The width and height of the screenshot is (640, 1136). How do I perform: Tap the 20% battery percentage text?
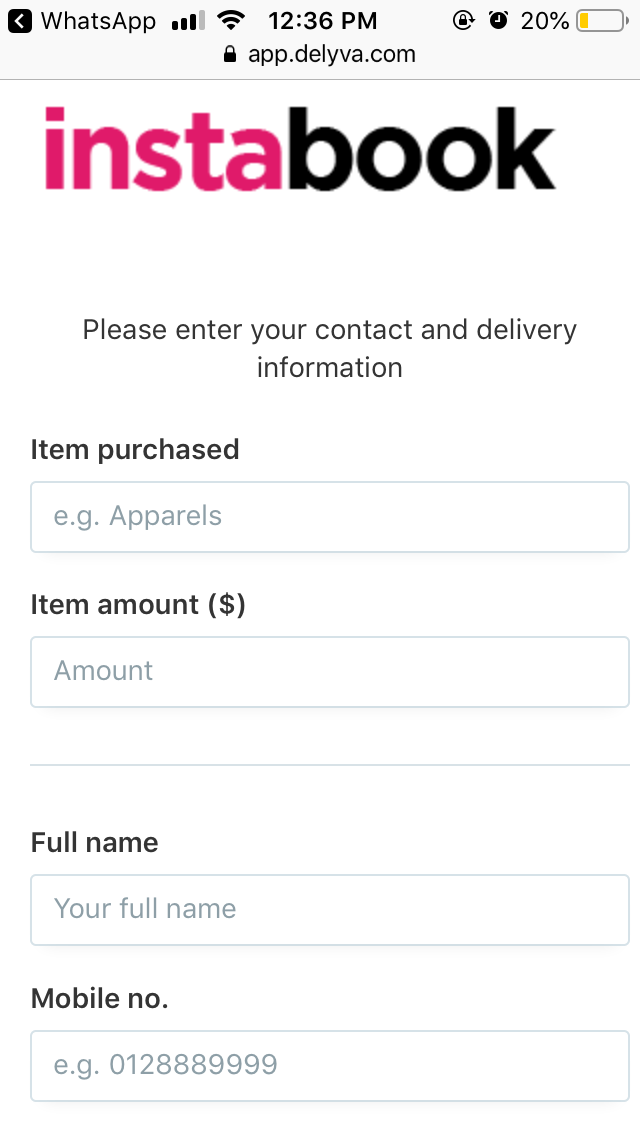(x=544, y=21)
